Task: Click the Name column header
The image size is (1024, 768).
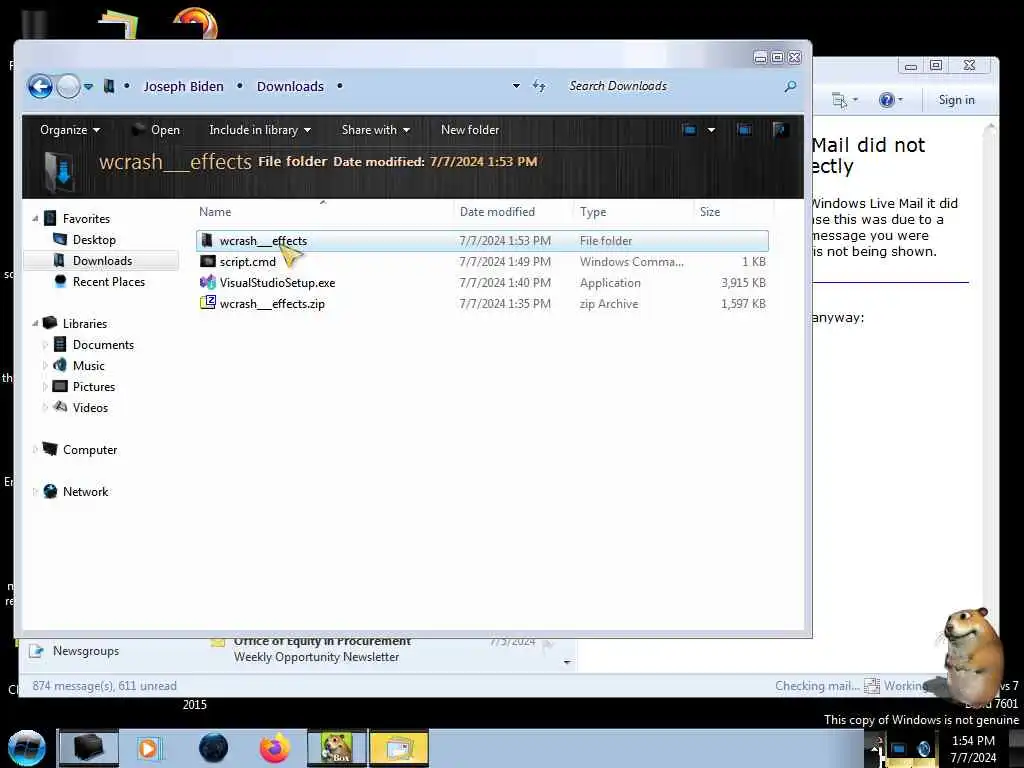Action: tap(215, 212)
